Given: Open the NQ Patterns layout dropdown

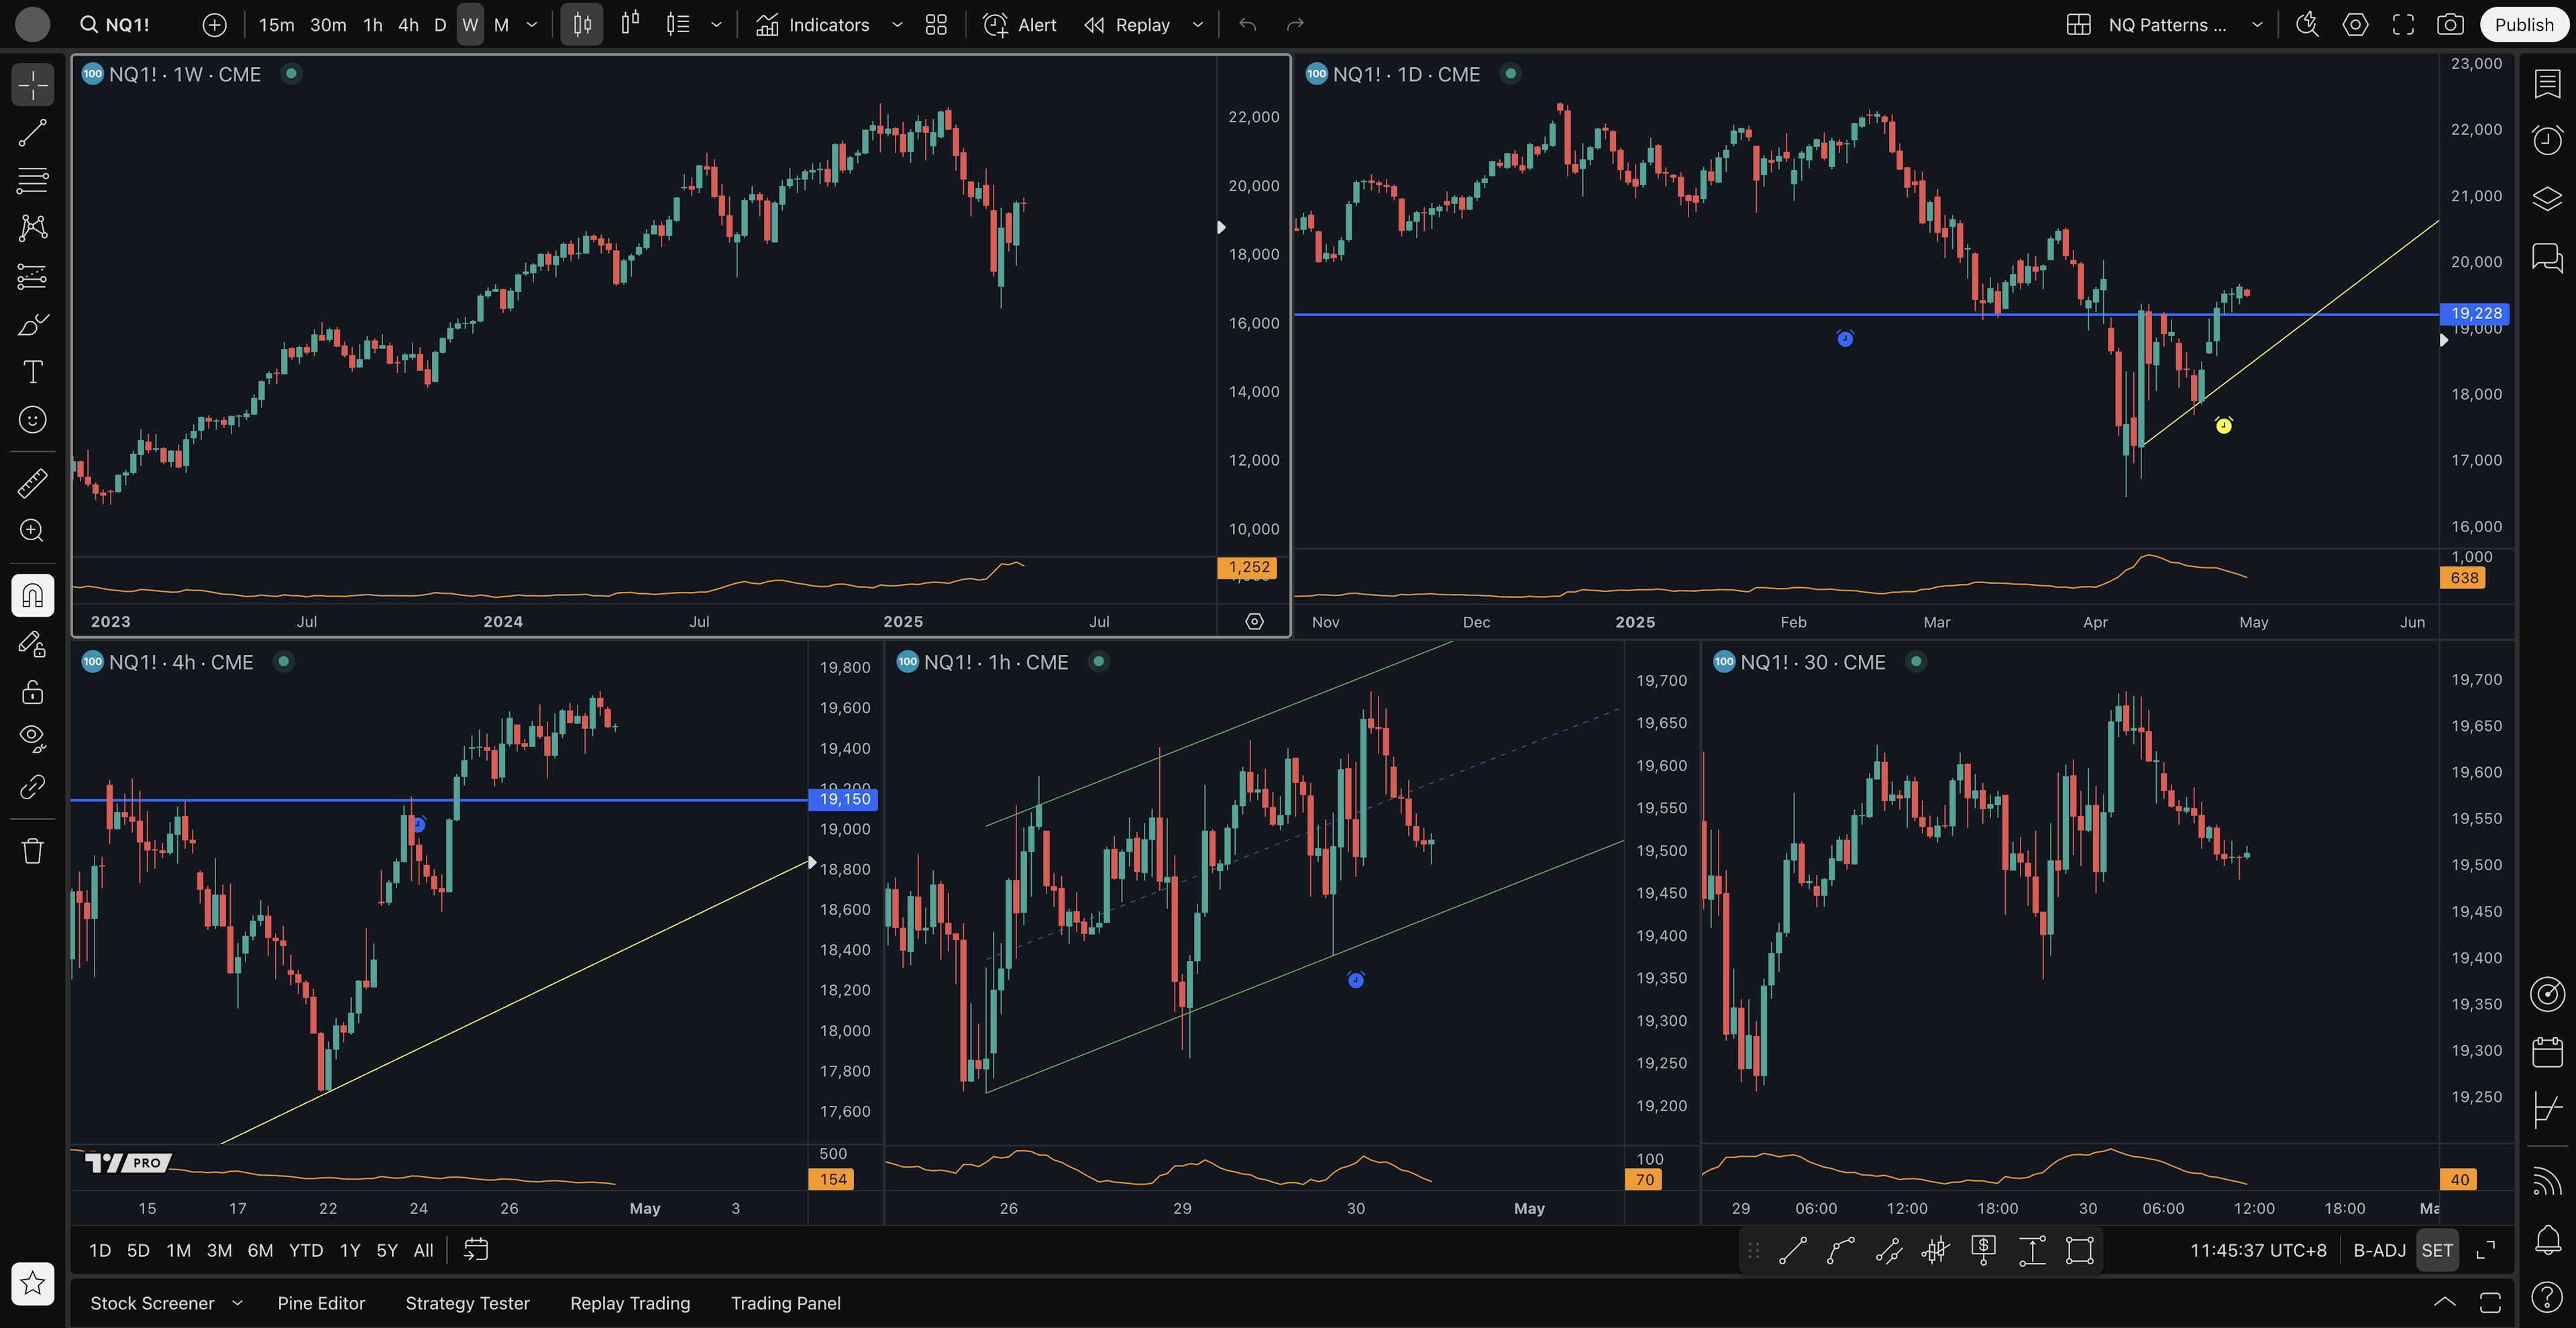Looking at the screenshot, I should tap(2257, 25).
